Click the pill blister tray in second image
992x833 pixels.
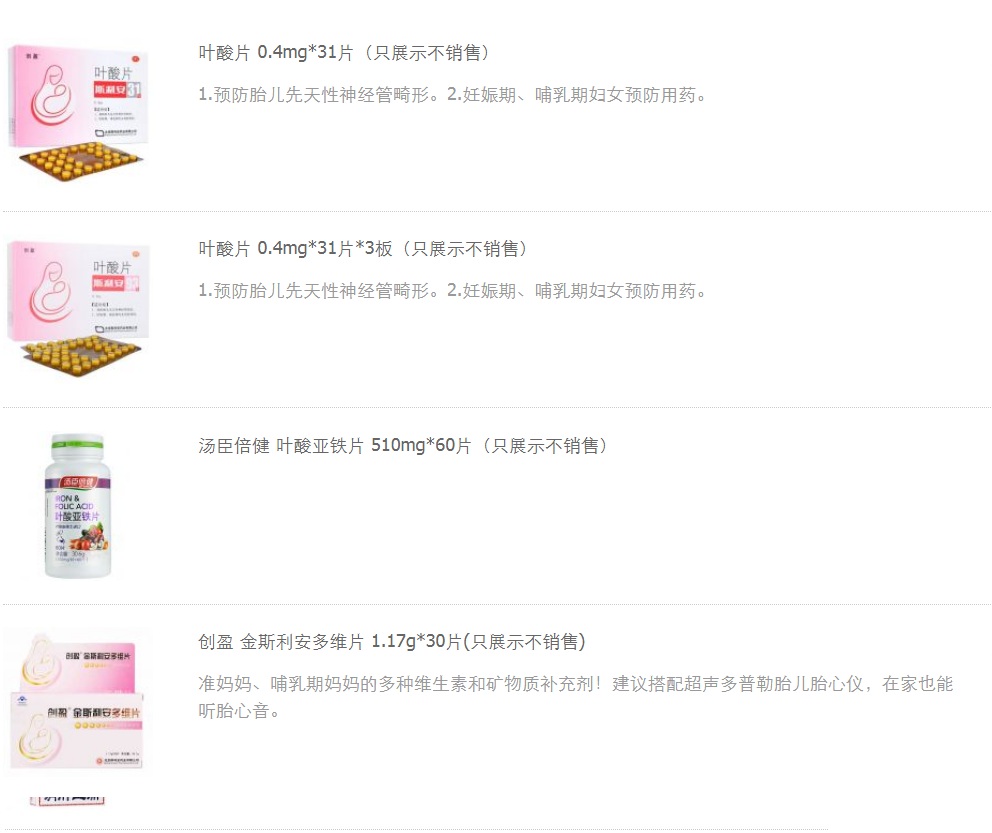80,357
